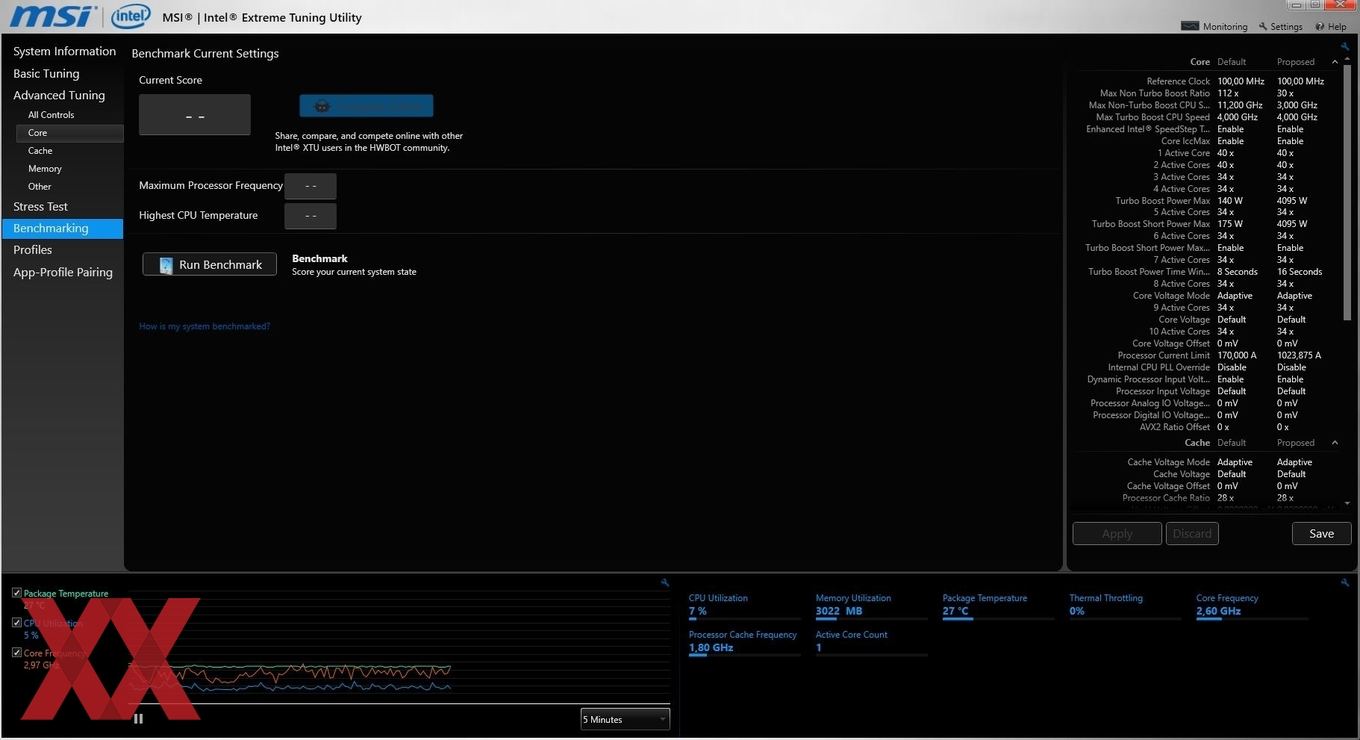Select Other under Advanced Tuning
The image size is (1360, 740).
[40, 187]
